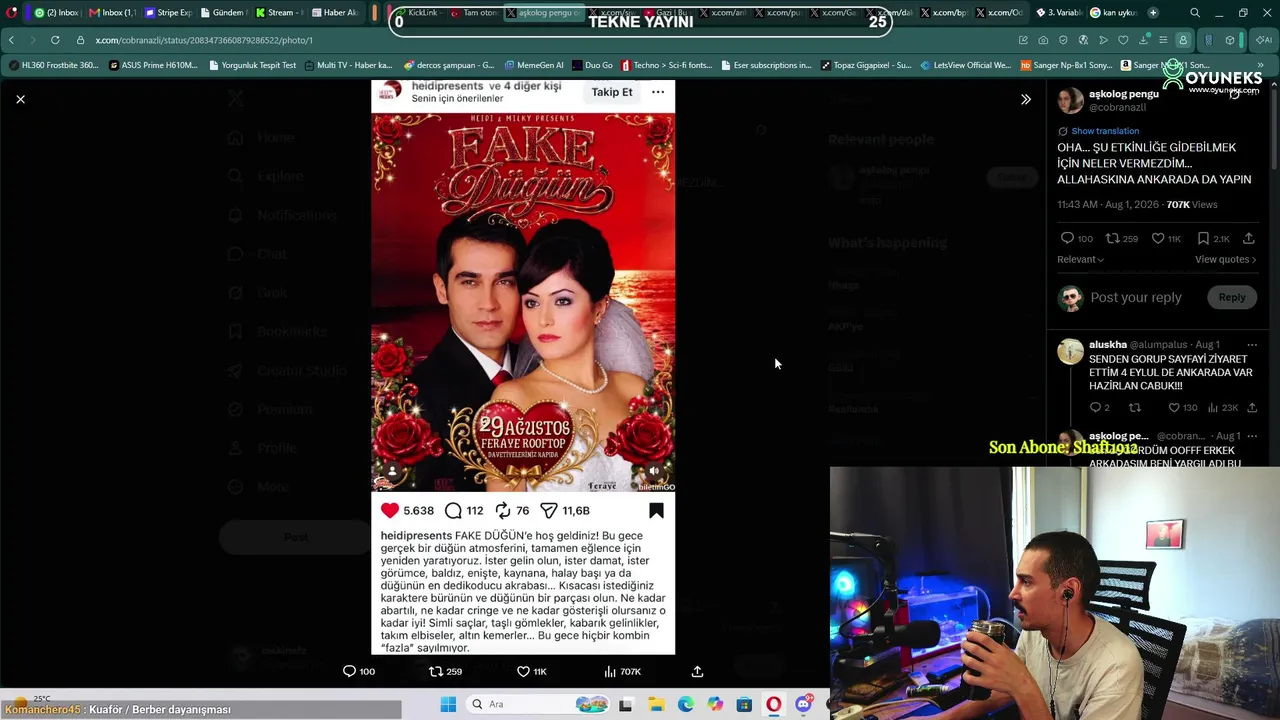Open a new browser tab with plus
This screenshot has width=1280, height=720.
pos(1153,13)
